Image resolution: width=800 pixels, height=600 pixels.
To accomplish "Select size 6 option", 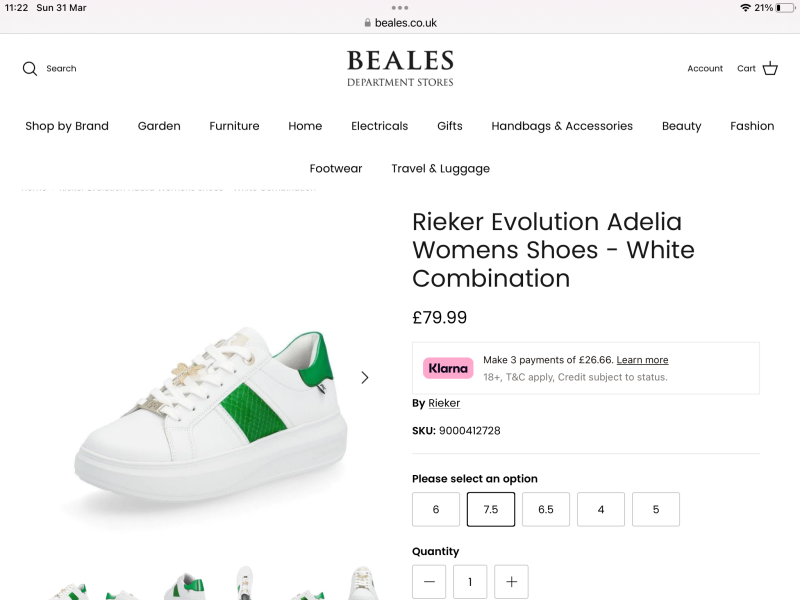I will tap(435, 509).
